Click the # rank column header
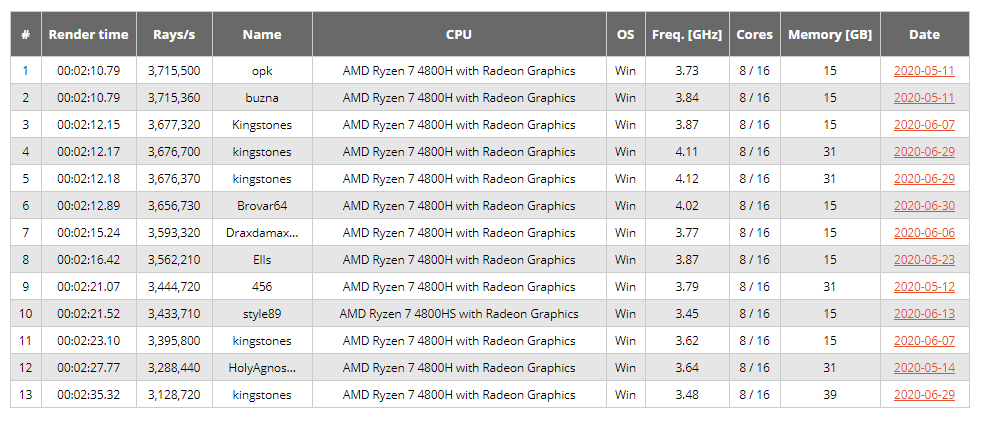 click(25, 34)
